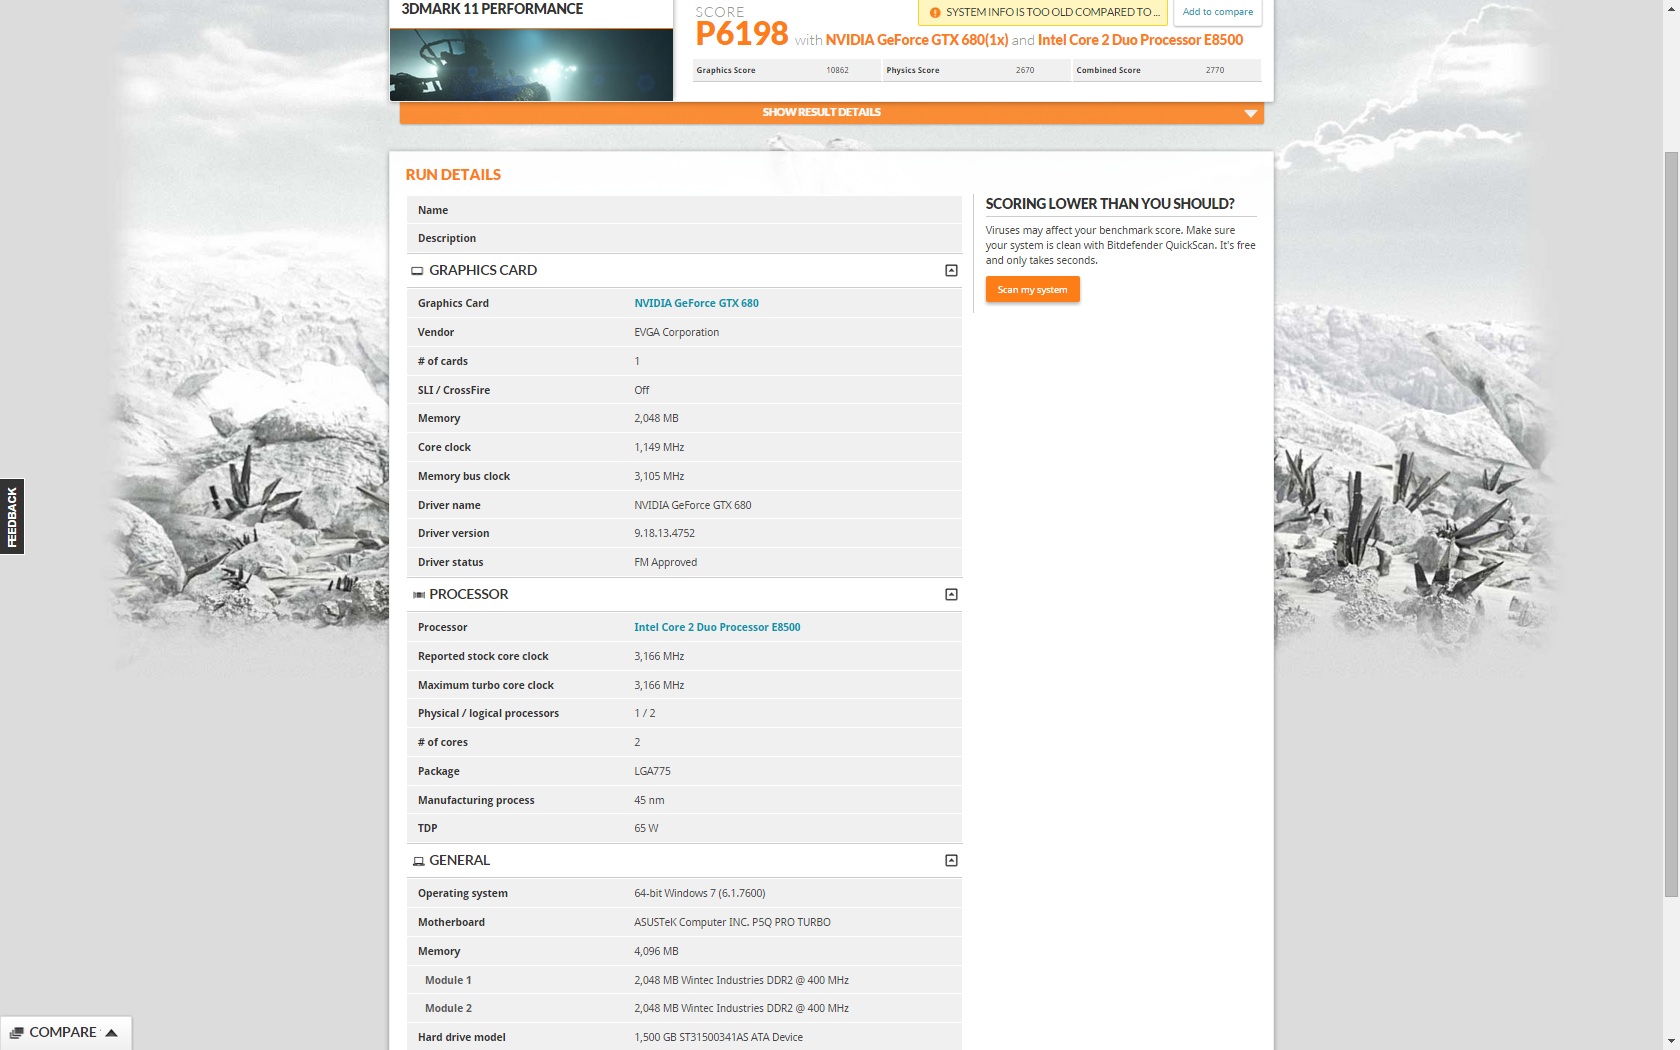Click the PROCESSOR section heading text
This screenshot has width=1680, height=1050.
[x=469, y=595]
